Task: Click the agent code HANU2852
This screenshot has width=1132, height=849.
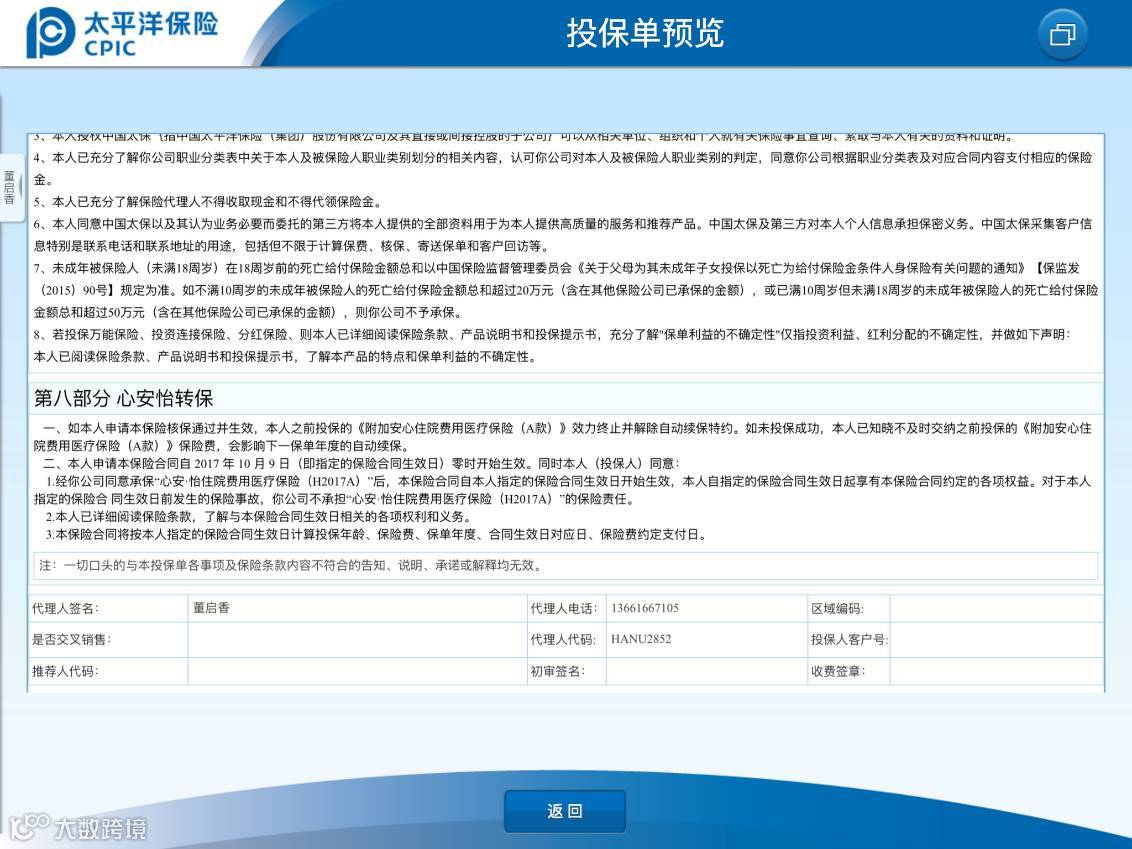Action: coord(641,639)
